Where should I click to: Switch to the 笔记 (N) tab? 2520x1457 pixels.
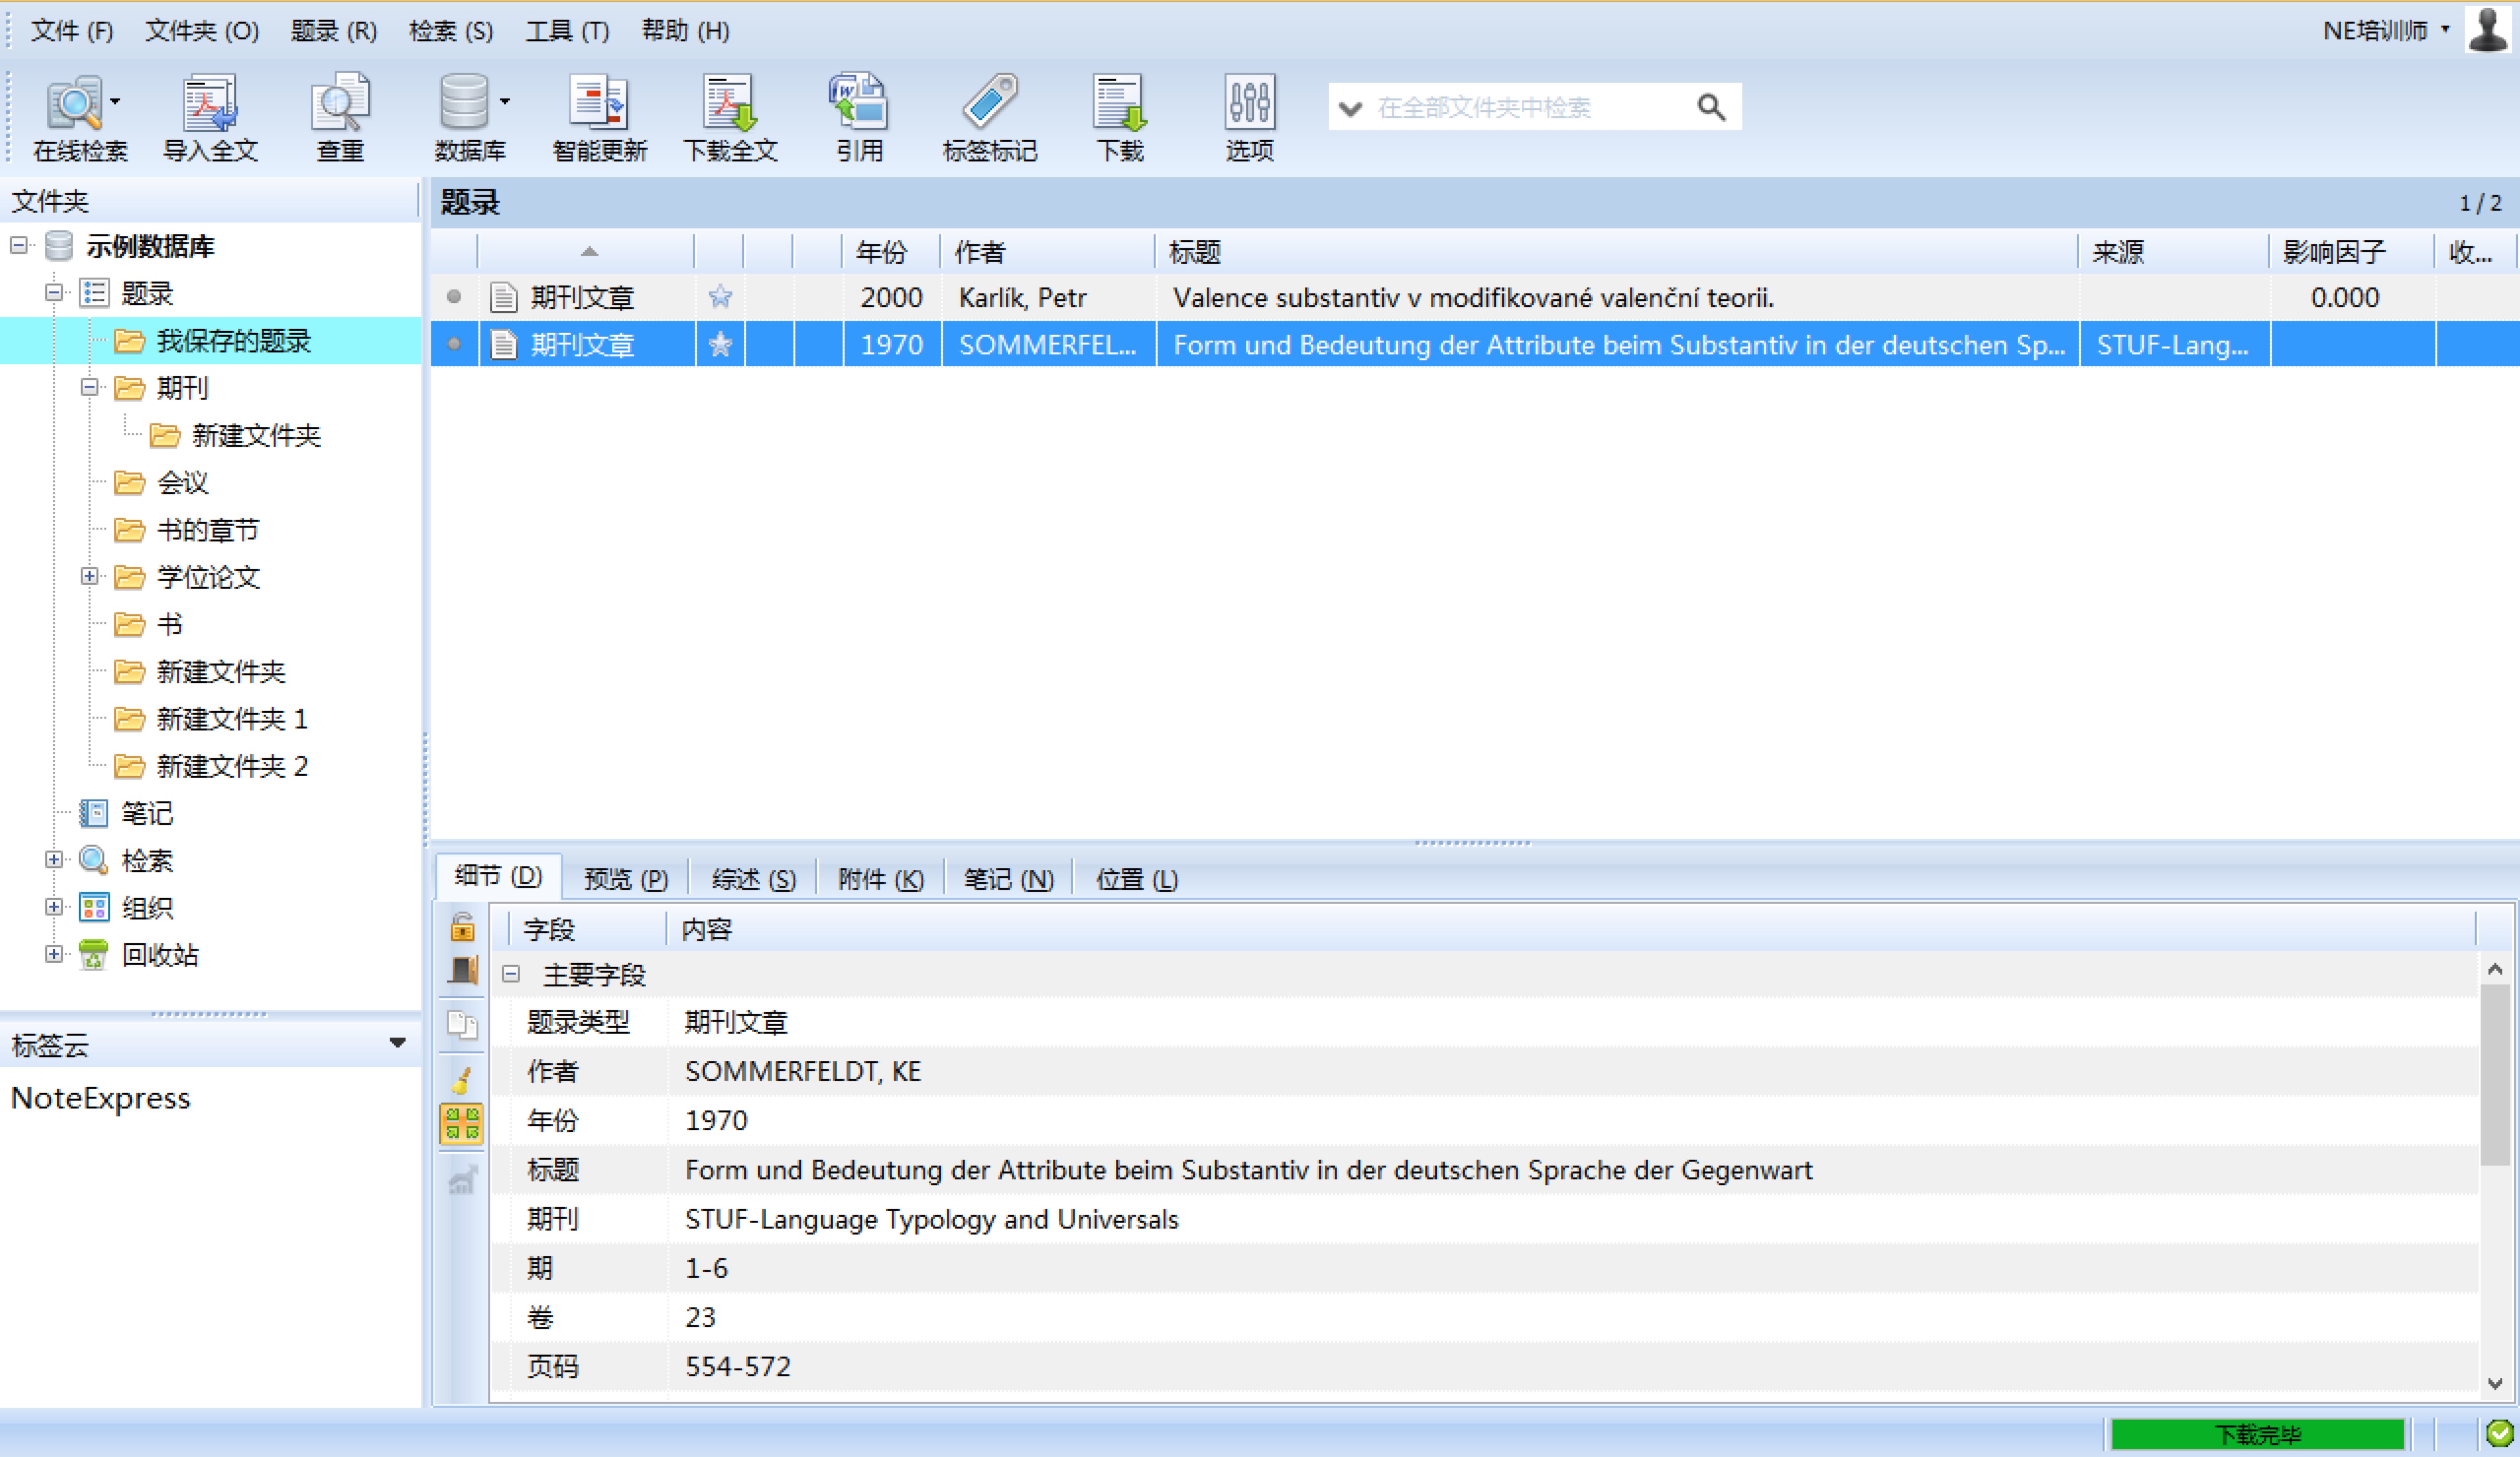(x=1009, y=879)
